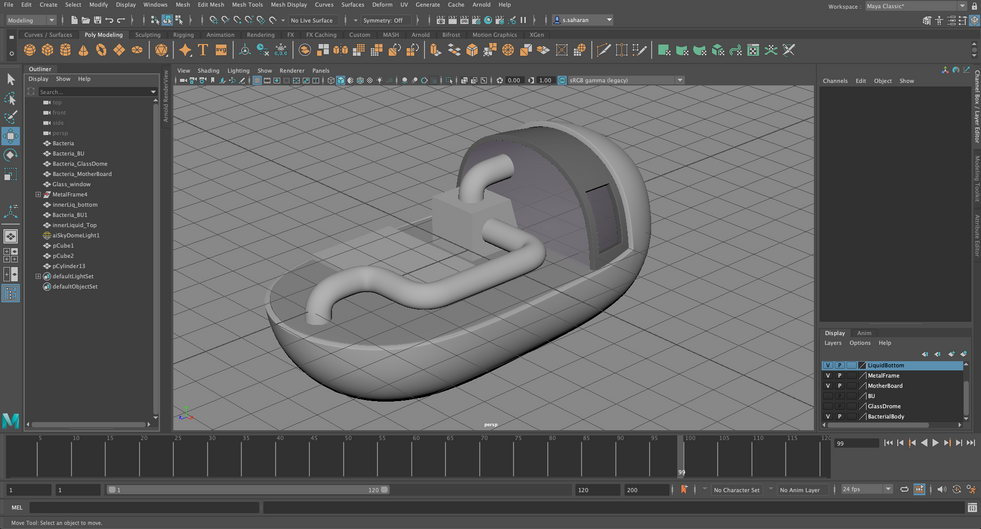Click move layer up icon
This screenshot has height=529, width=981.
tap(925, 354)
